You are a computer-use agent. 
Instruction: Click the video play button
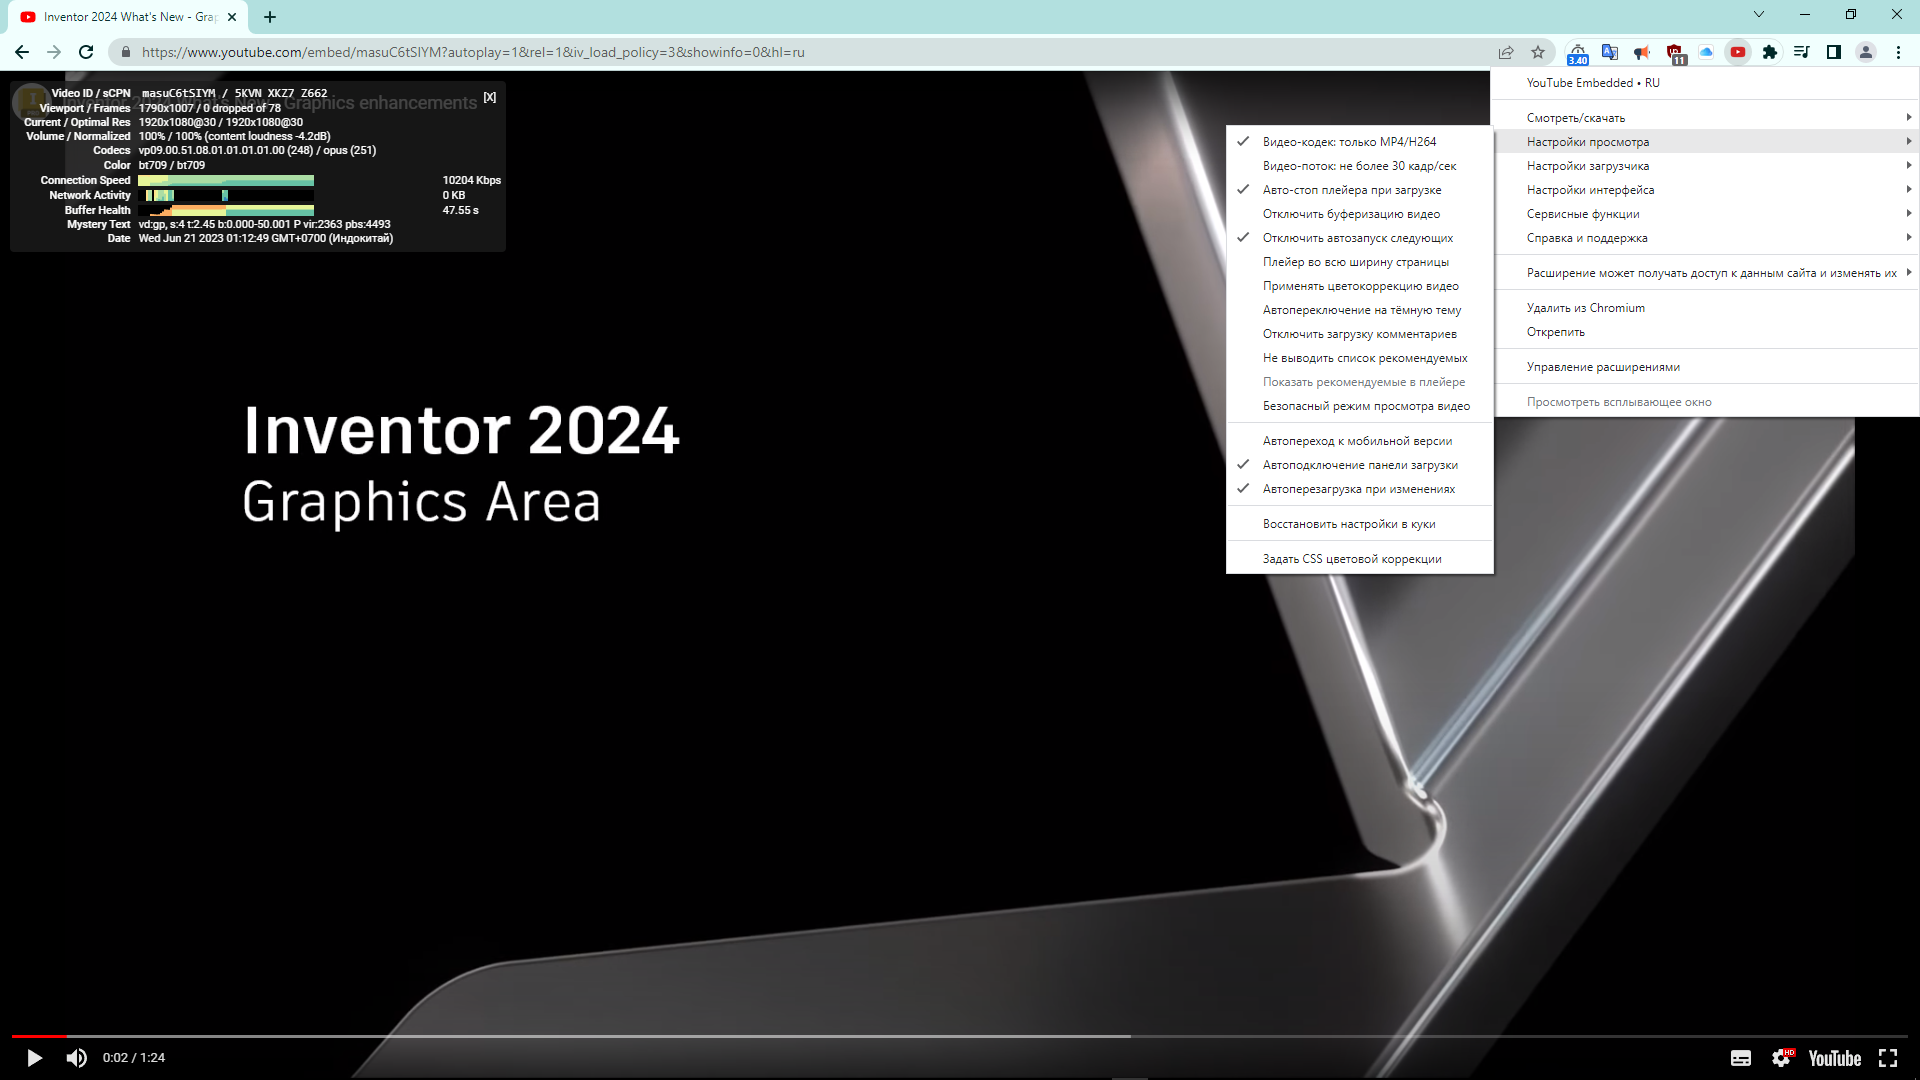point(34,1058)
